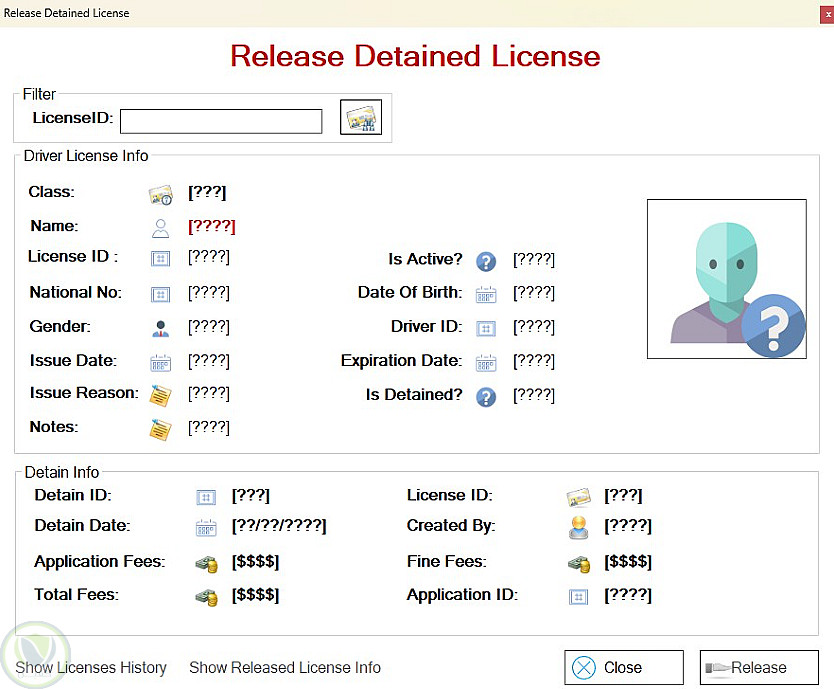Open Show Released License Info link
Screen dimensions: 834x689
tap(285, 668)
